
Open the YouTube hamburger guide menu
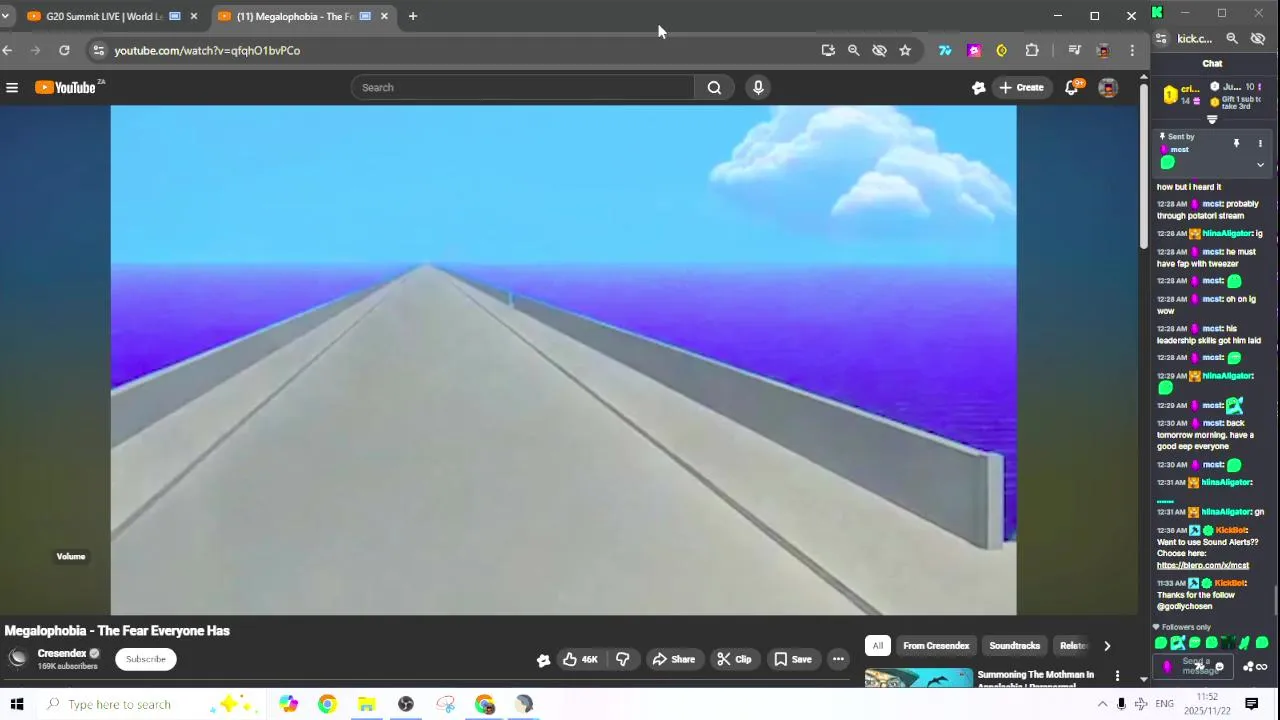(x=12, y=88)
